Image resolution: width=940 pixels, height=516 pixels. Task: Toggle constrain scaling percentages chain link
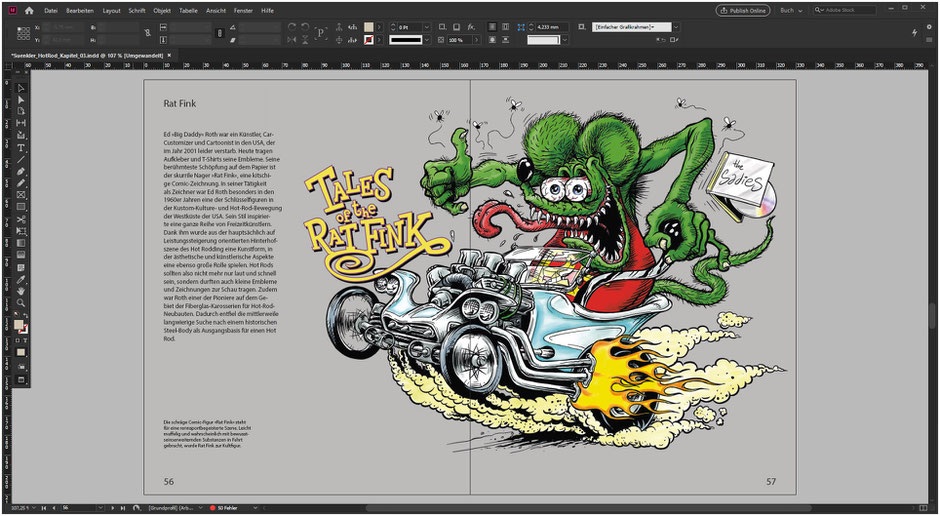click(x=219, y=34)
